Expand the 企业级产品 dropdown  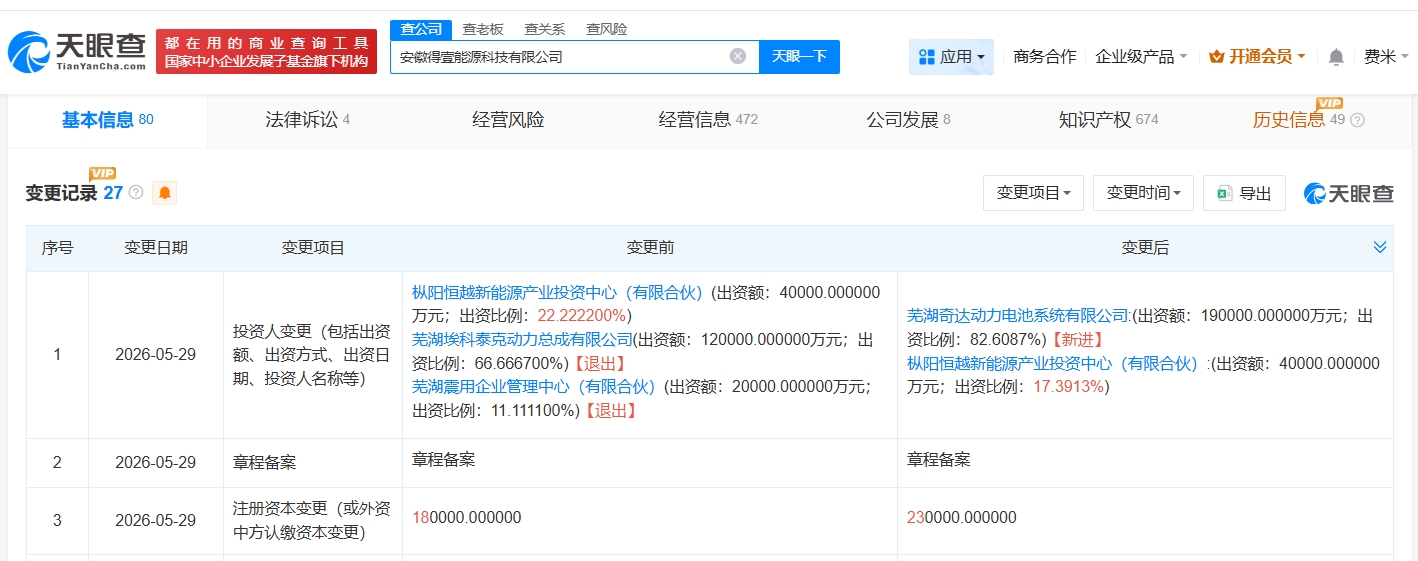point(1141,57)
